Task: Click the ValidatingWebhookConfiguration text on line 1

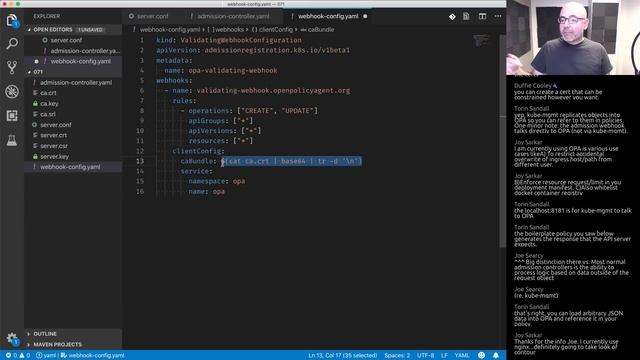Action: pyautogui.click(x=241, y=40)
